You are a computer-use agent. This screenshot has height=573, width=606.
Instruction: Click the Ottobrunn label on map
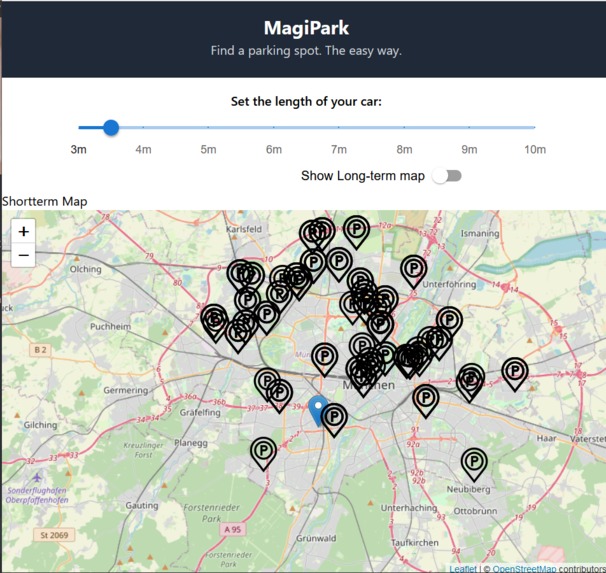coord(475,511)
